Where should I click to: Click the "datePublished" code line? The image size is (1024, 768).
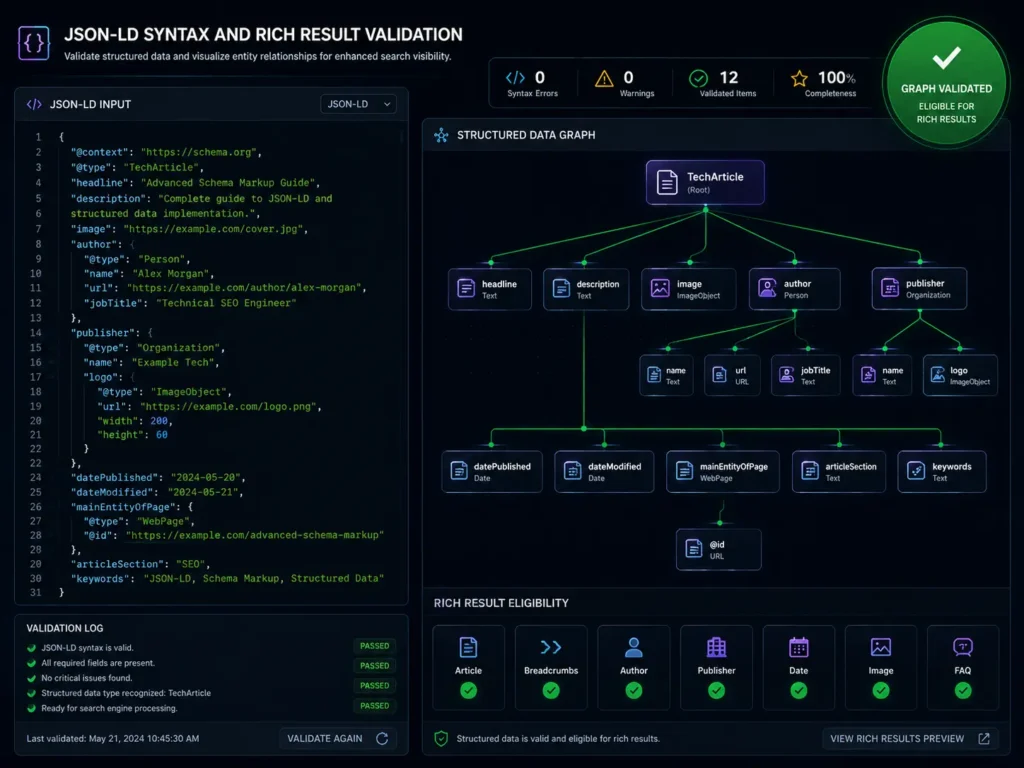(x=157, y=477)
